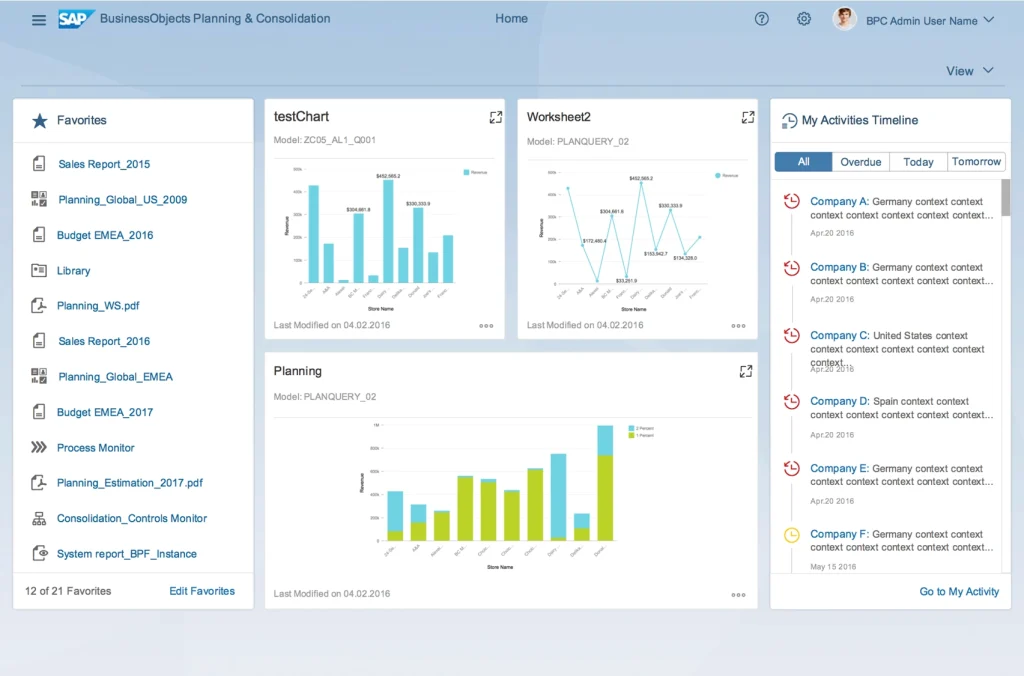Viewport: 1024px width, 676px height.
Task: Open the Budget EMEA_2016 favorite
Action: (104, 235)
